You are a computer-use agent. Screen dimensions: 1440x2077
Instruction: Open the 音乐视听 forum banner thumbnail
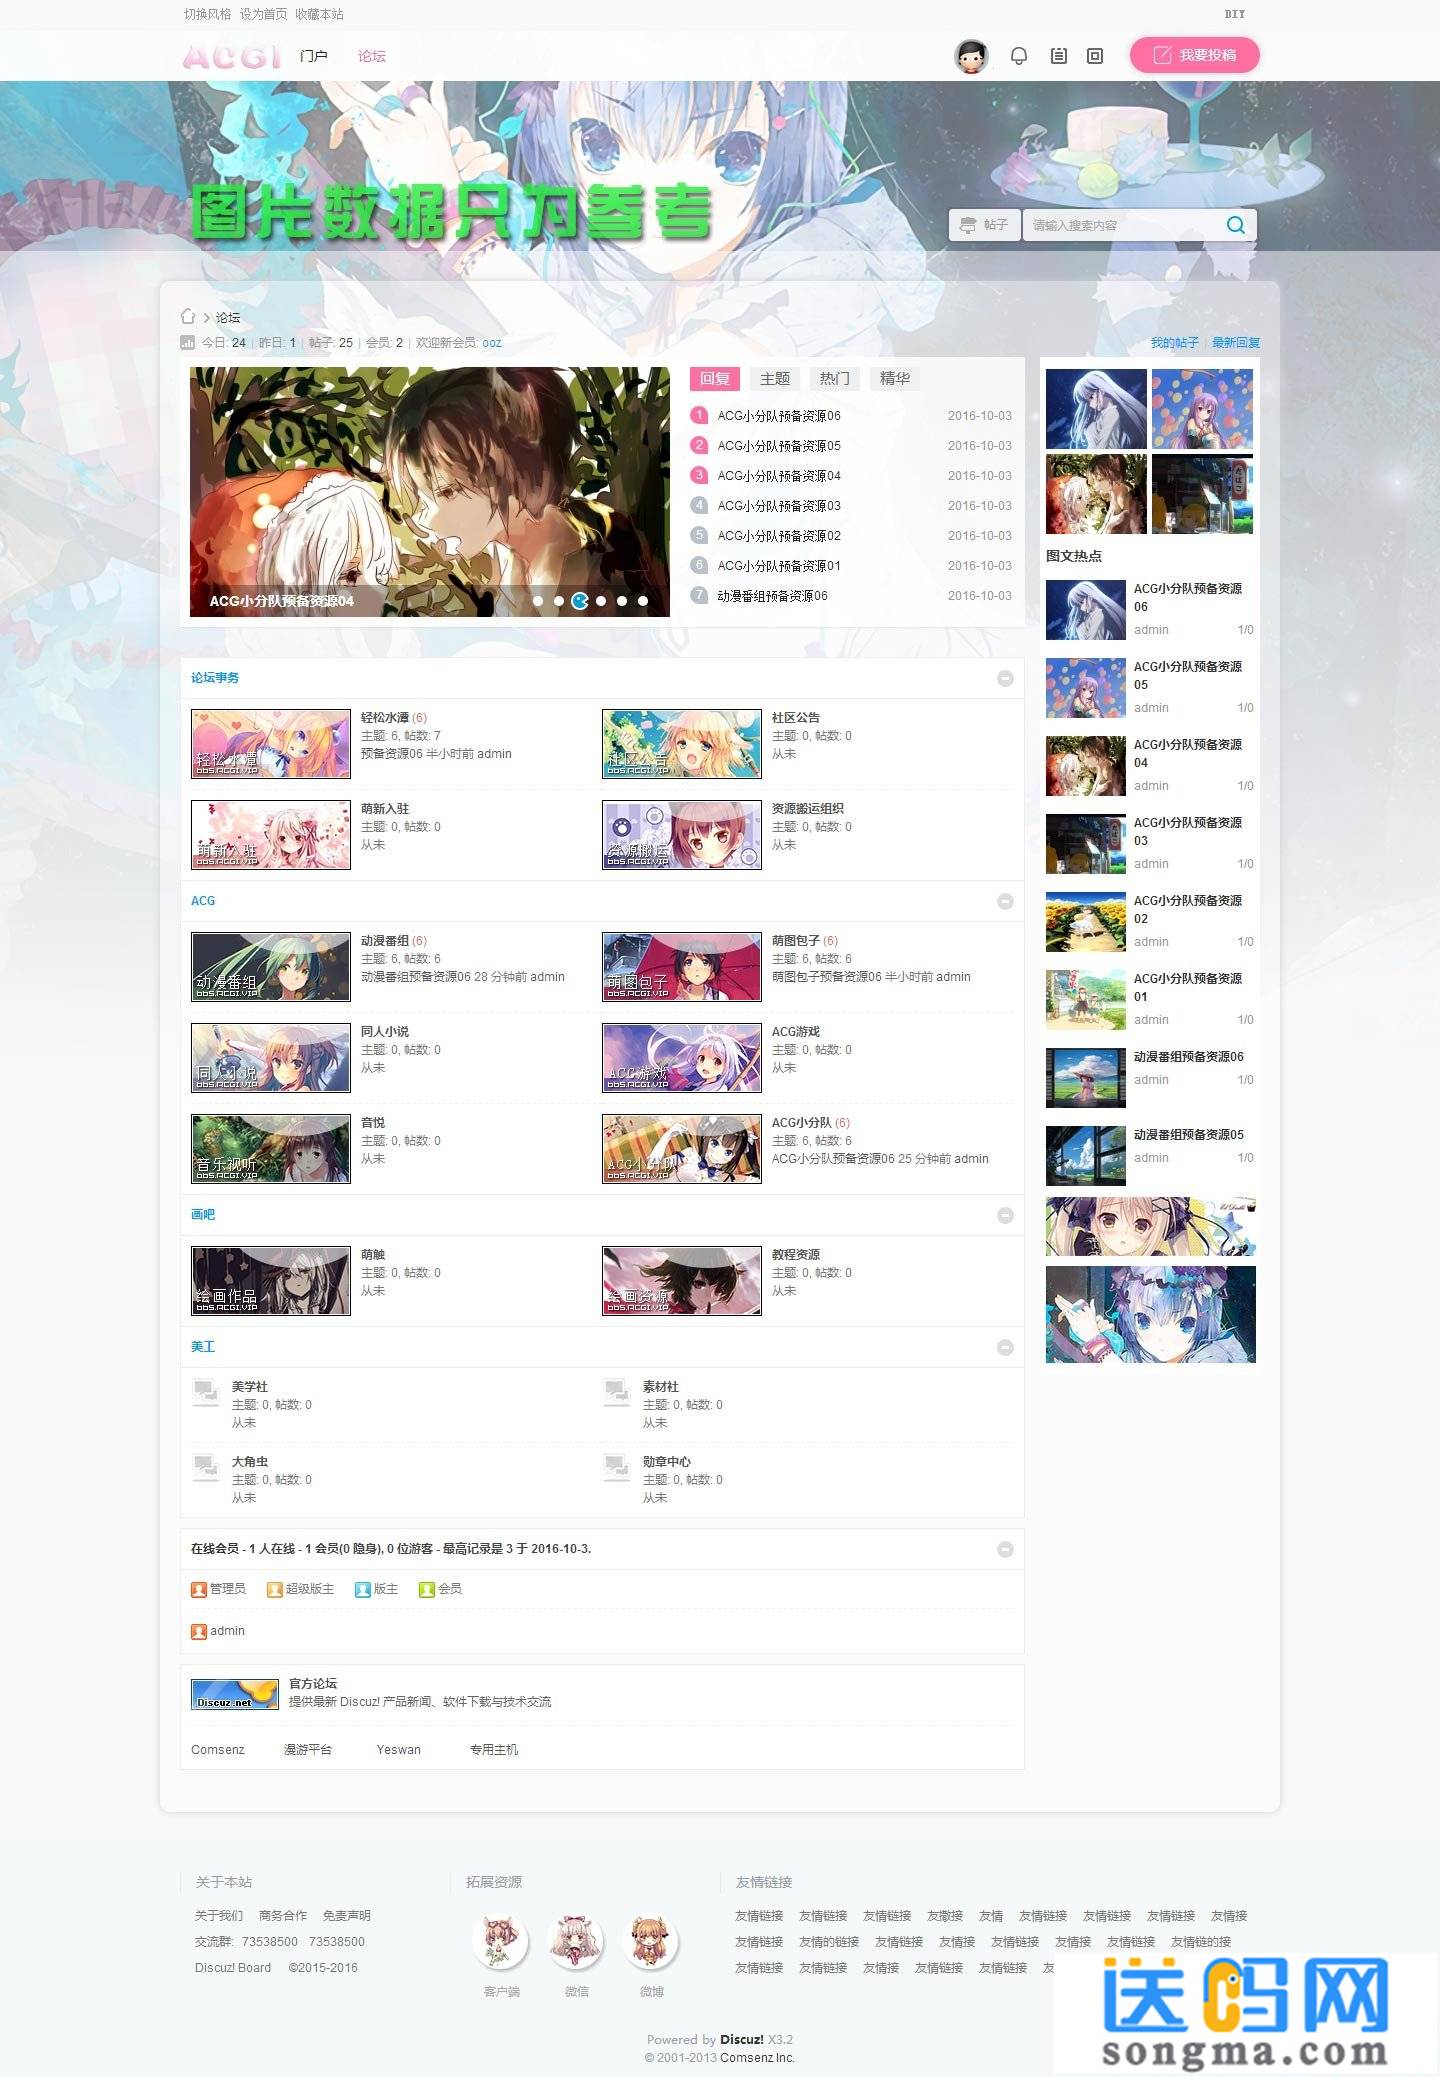tap(271, 1149)
